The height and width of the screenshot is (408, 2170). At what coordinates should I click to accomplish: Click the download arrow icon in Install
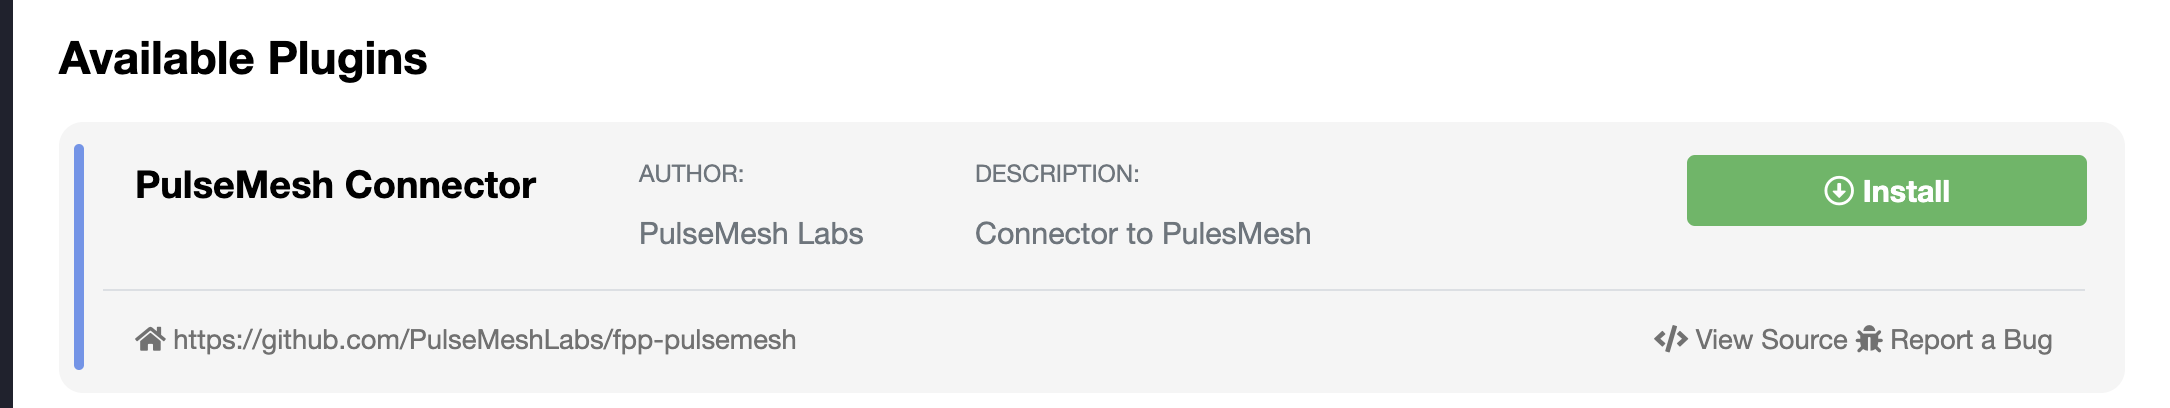point(1838,190)
